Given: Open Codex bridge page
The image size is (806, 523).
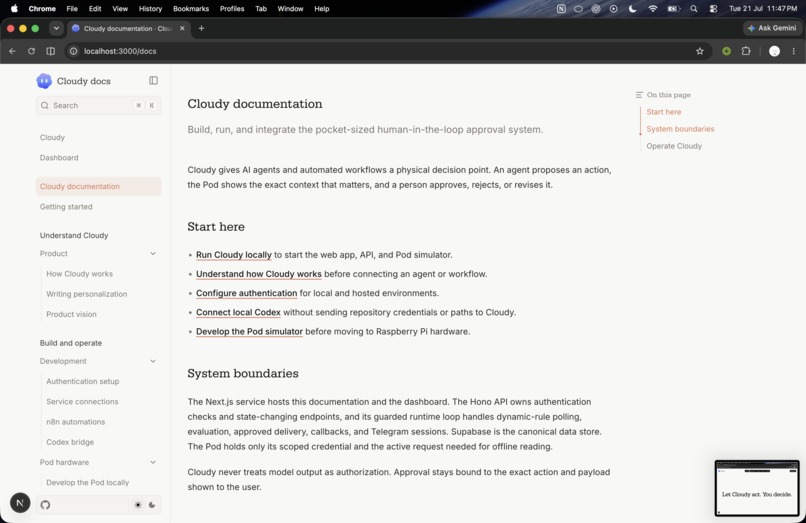Looking at the screenshot, I should tap(70, 442).
